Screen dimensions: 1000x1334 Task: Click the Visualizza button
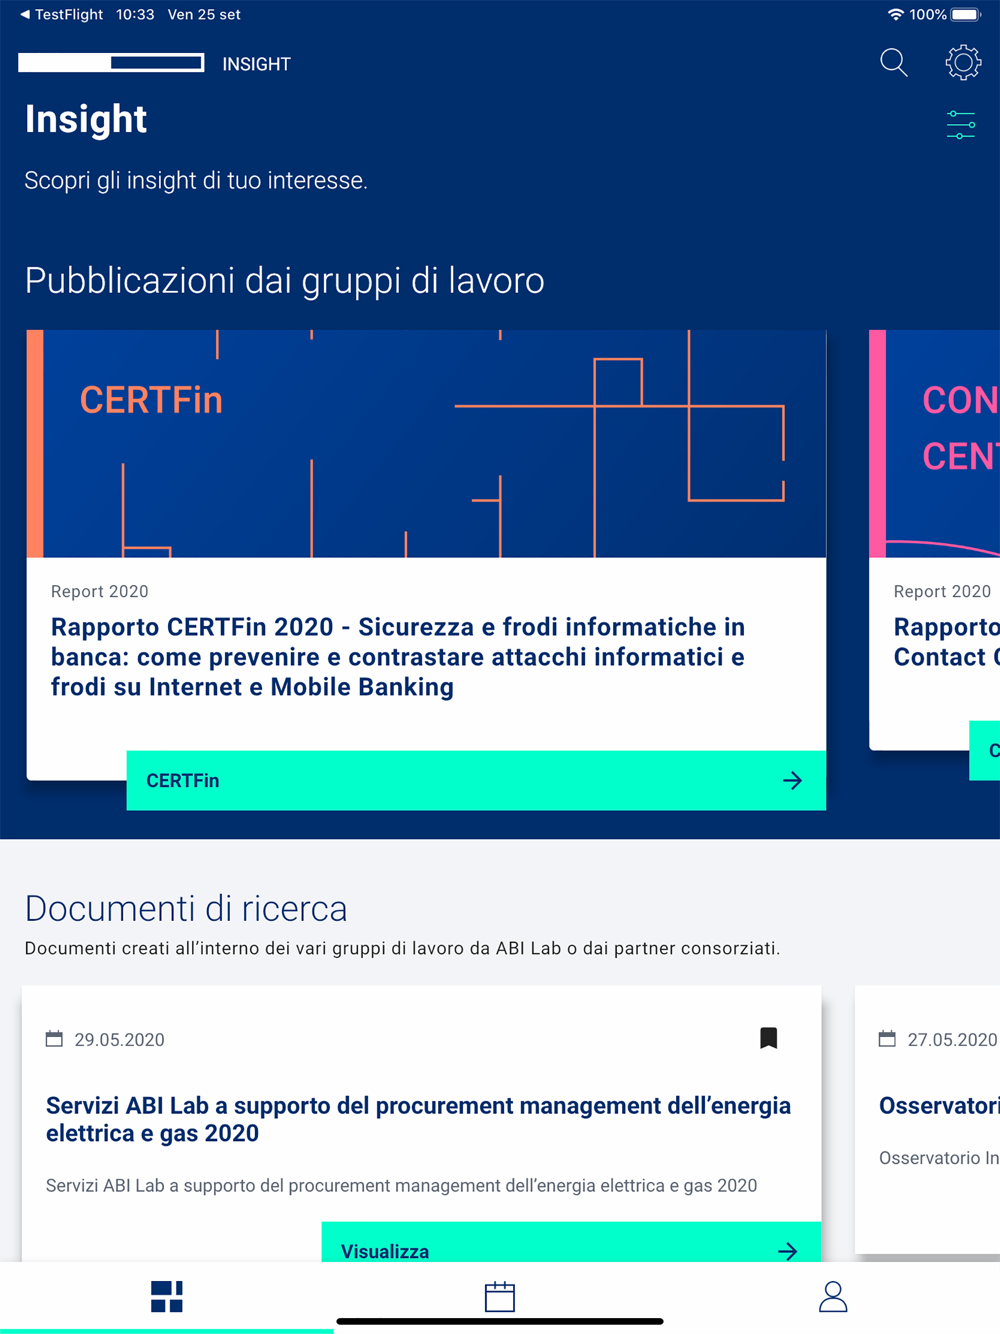click(571, 1242)
